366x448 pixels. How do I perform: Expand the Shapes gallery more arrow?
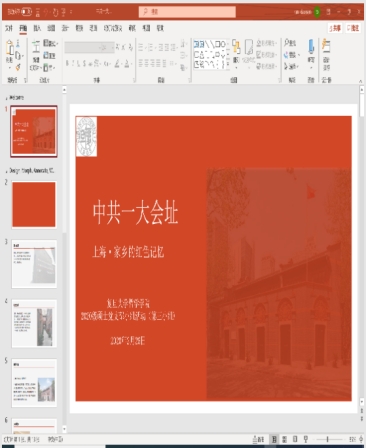coord(228,65)
